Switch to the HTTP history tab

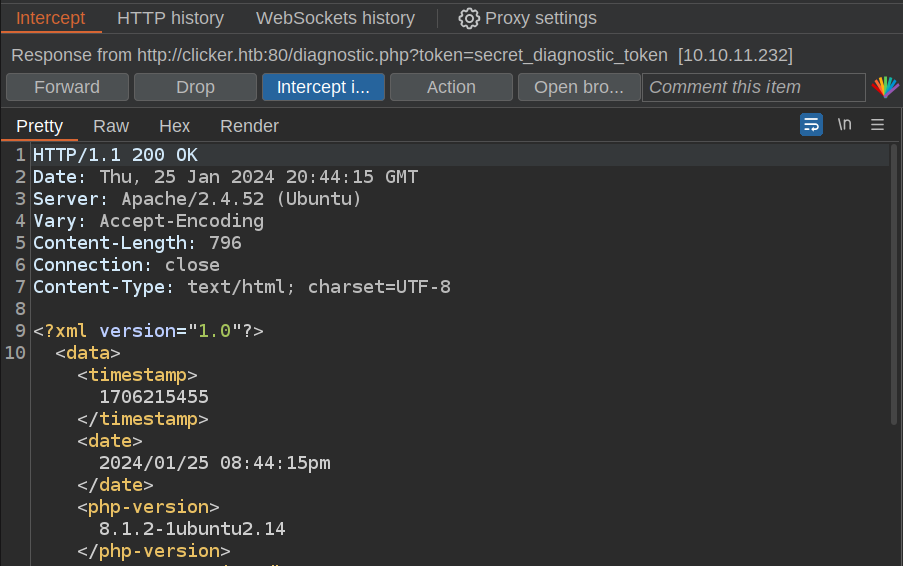tap(170, 18)
